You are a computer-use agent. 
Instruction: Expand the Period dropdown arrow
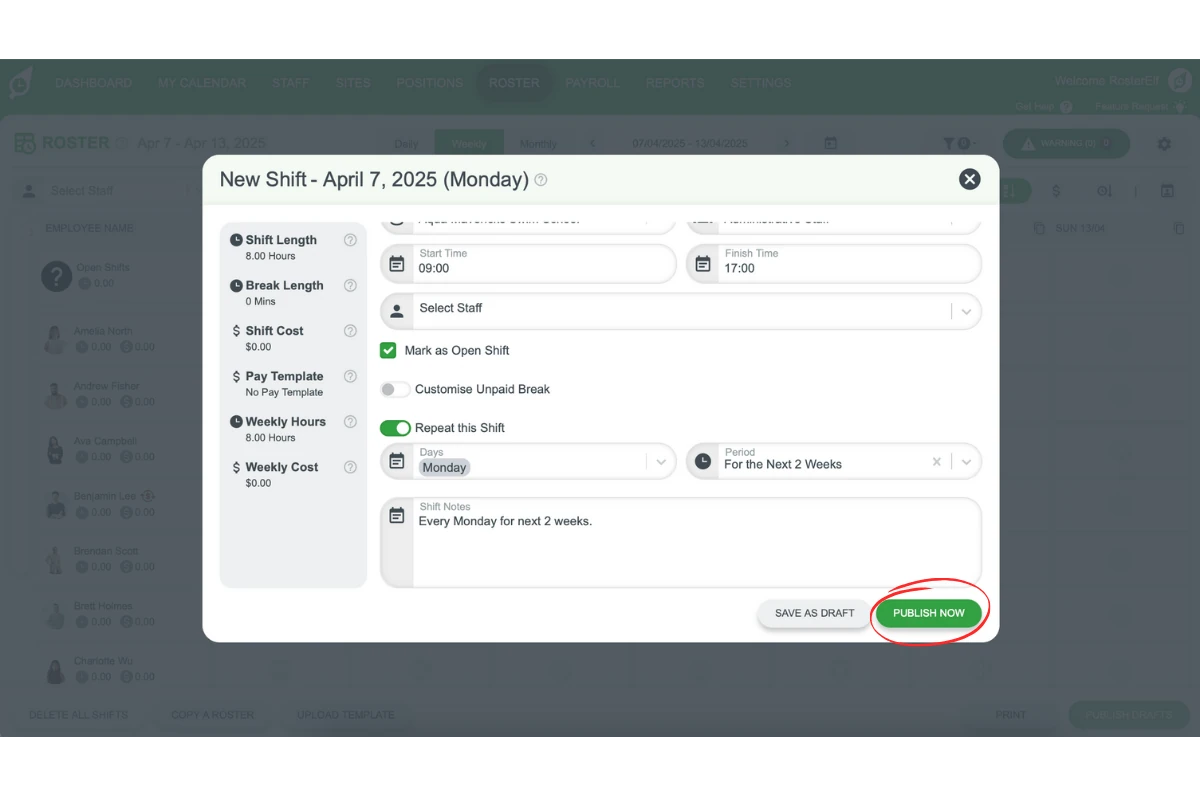pos(966,462)
